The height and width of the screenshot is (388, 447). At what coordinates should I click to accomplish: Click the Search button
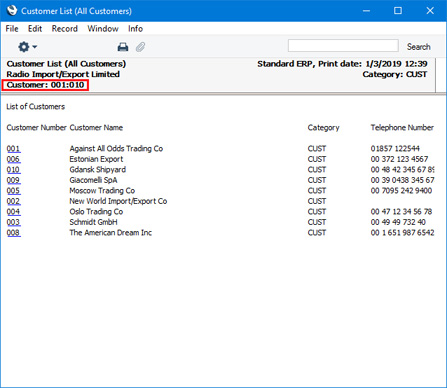pos(418,47)
